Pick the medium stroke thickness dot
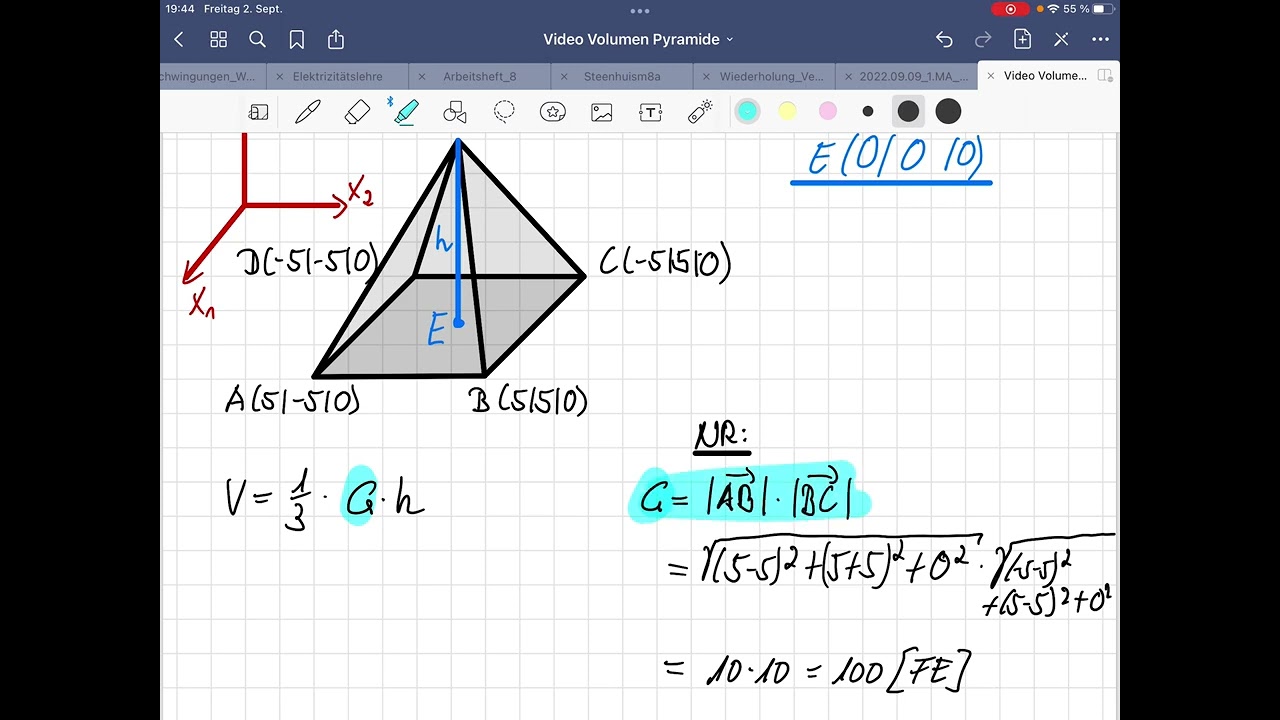This screenshot has height=720, width=1280. pyautogui.click(x=908, y=112)
